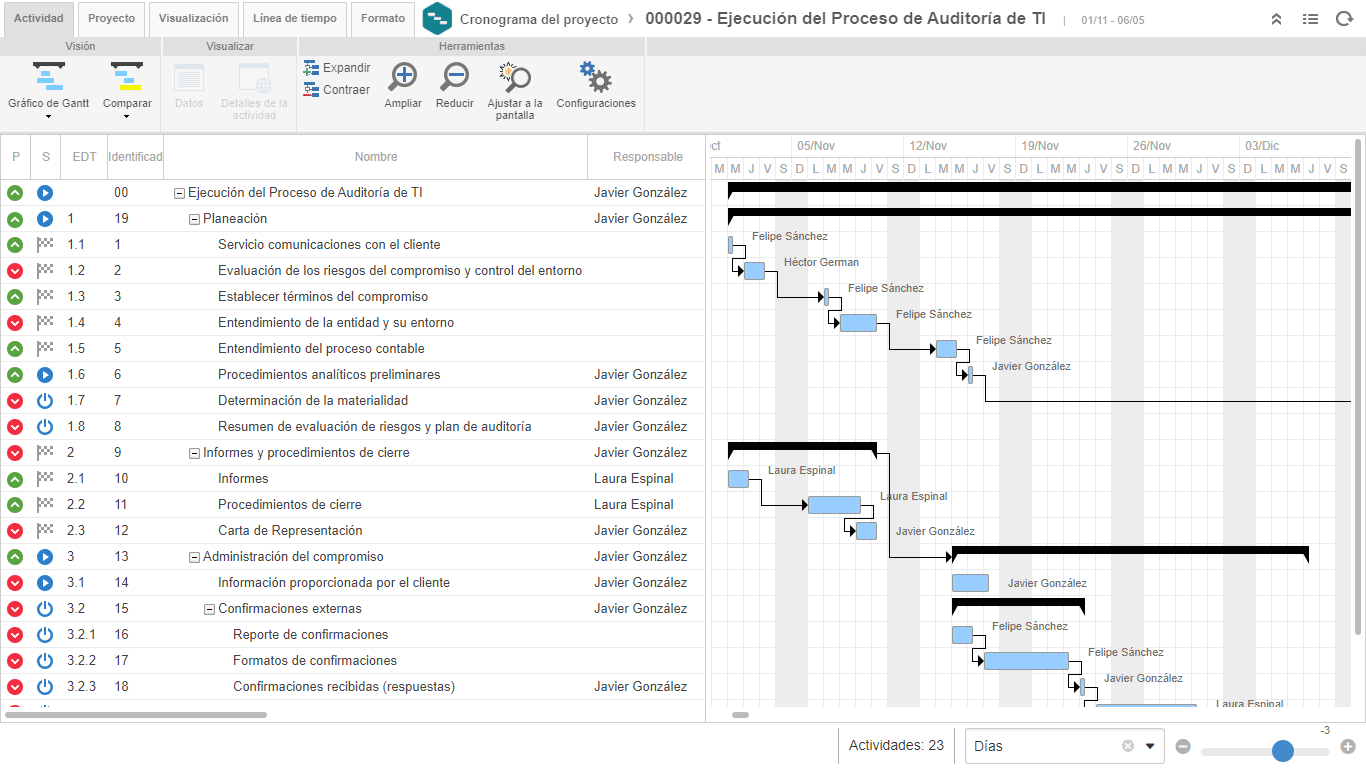Click the refresh icon in the title bar

[x=1344, y=19]
